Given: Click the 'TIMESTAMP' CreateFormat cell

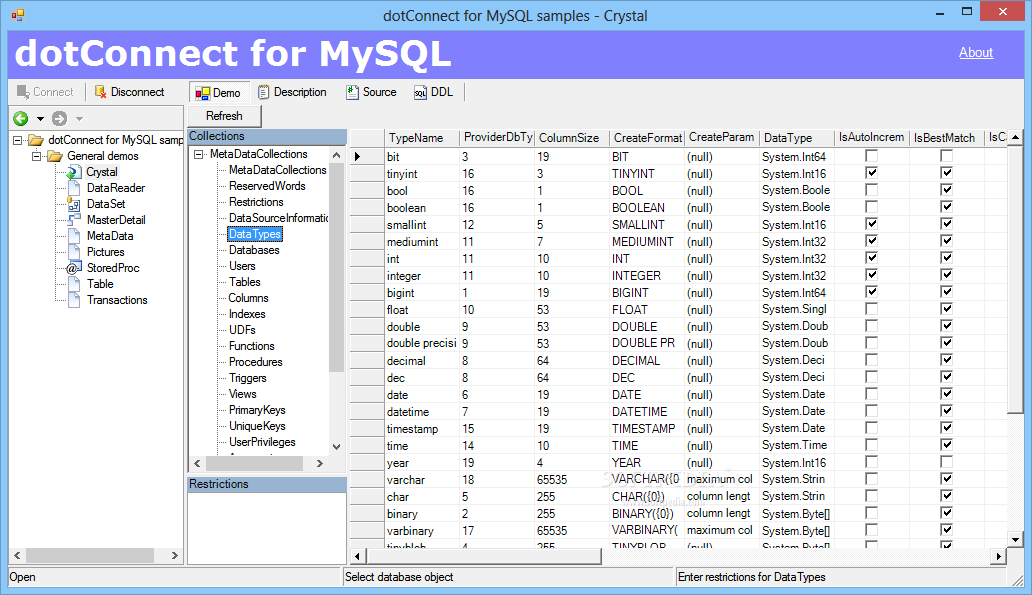Looking at the screenshot, I should 647,428.
